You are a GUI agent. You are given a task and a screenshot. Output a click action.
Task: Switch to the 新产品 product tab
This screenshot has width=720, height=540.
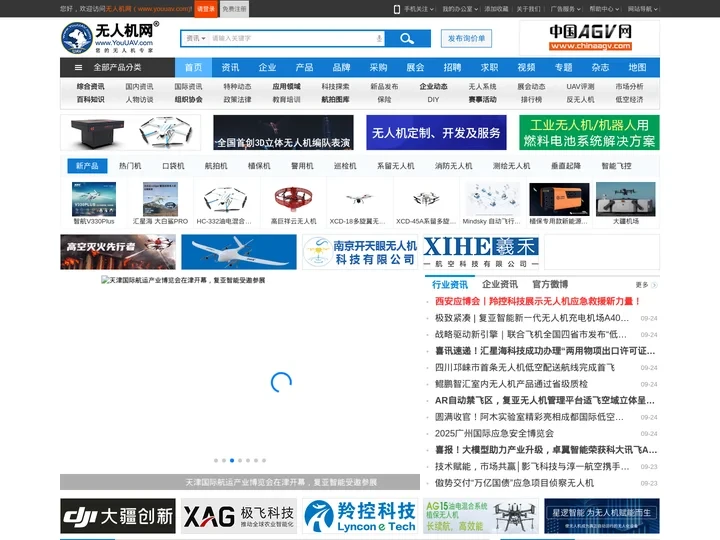coord(87,166)
